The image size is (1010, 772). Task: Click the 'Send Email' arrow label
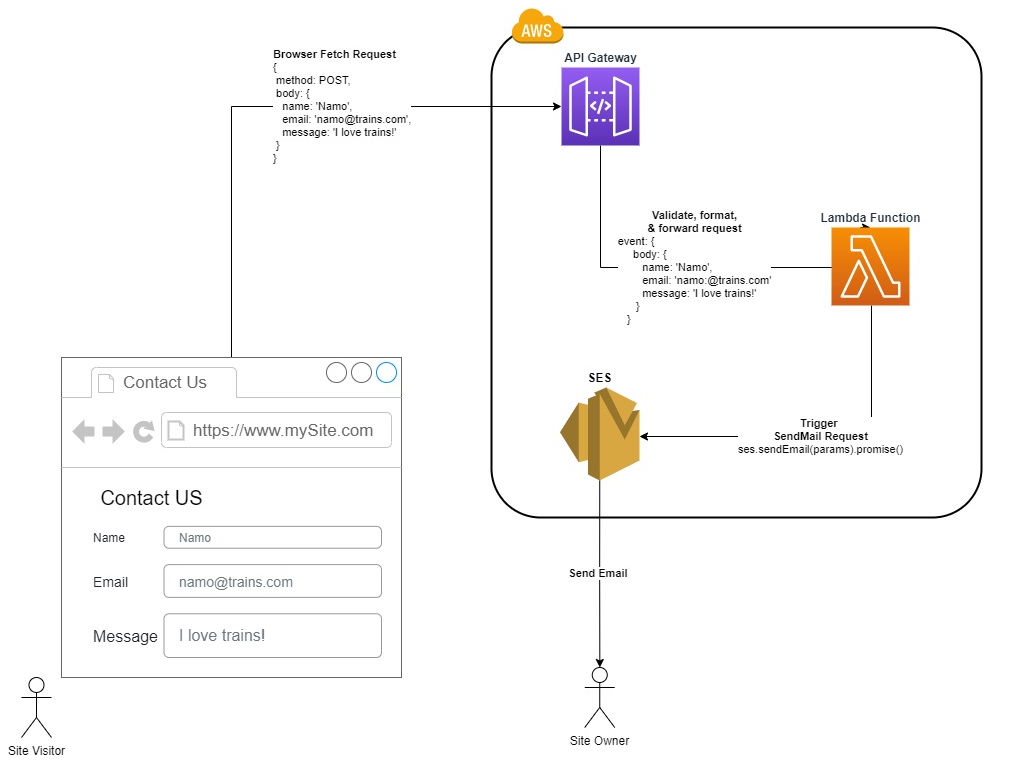click(598, 573)
